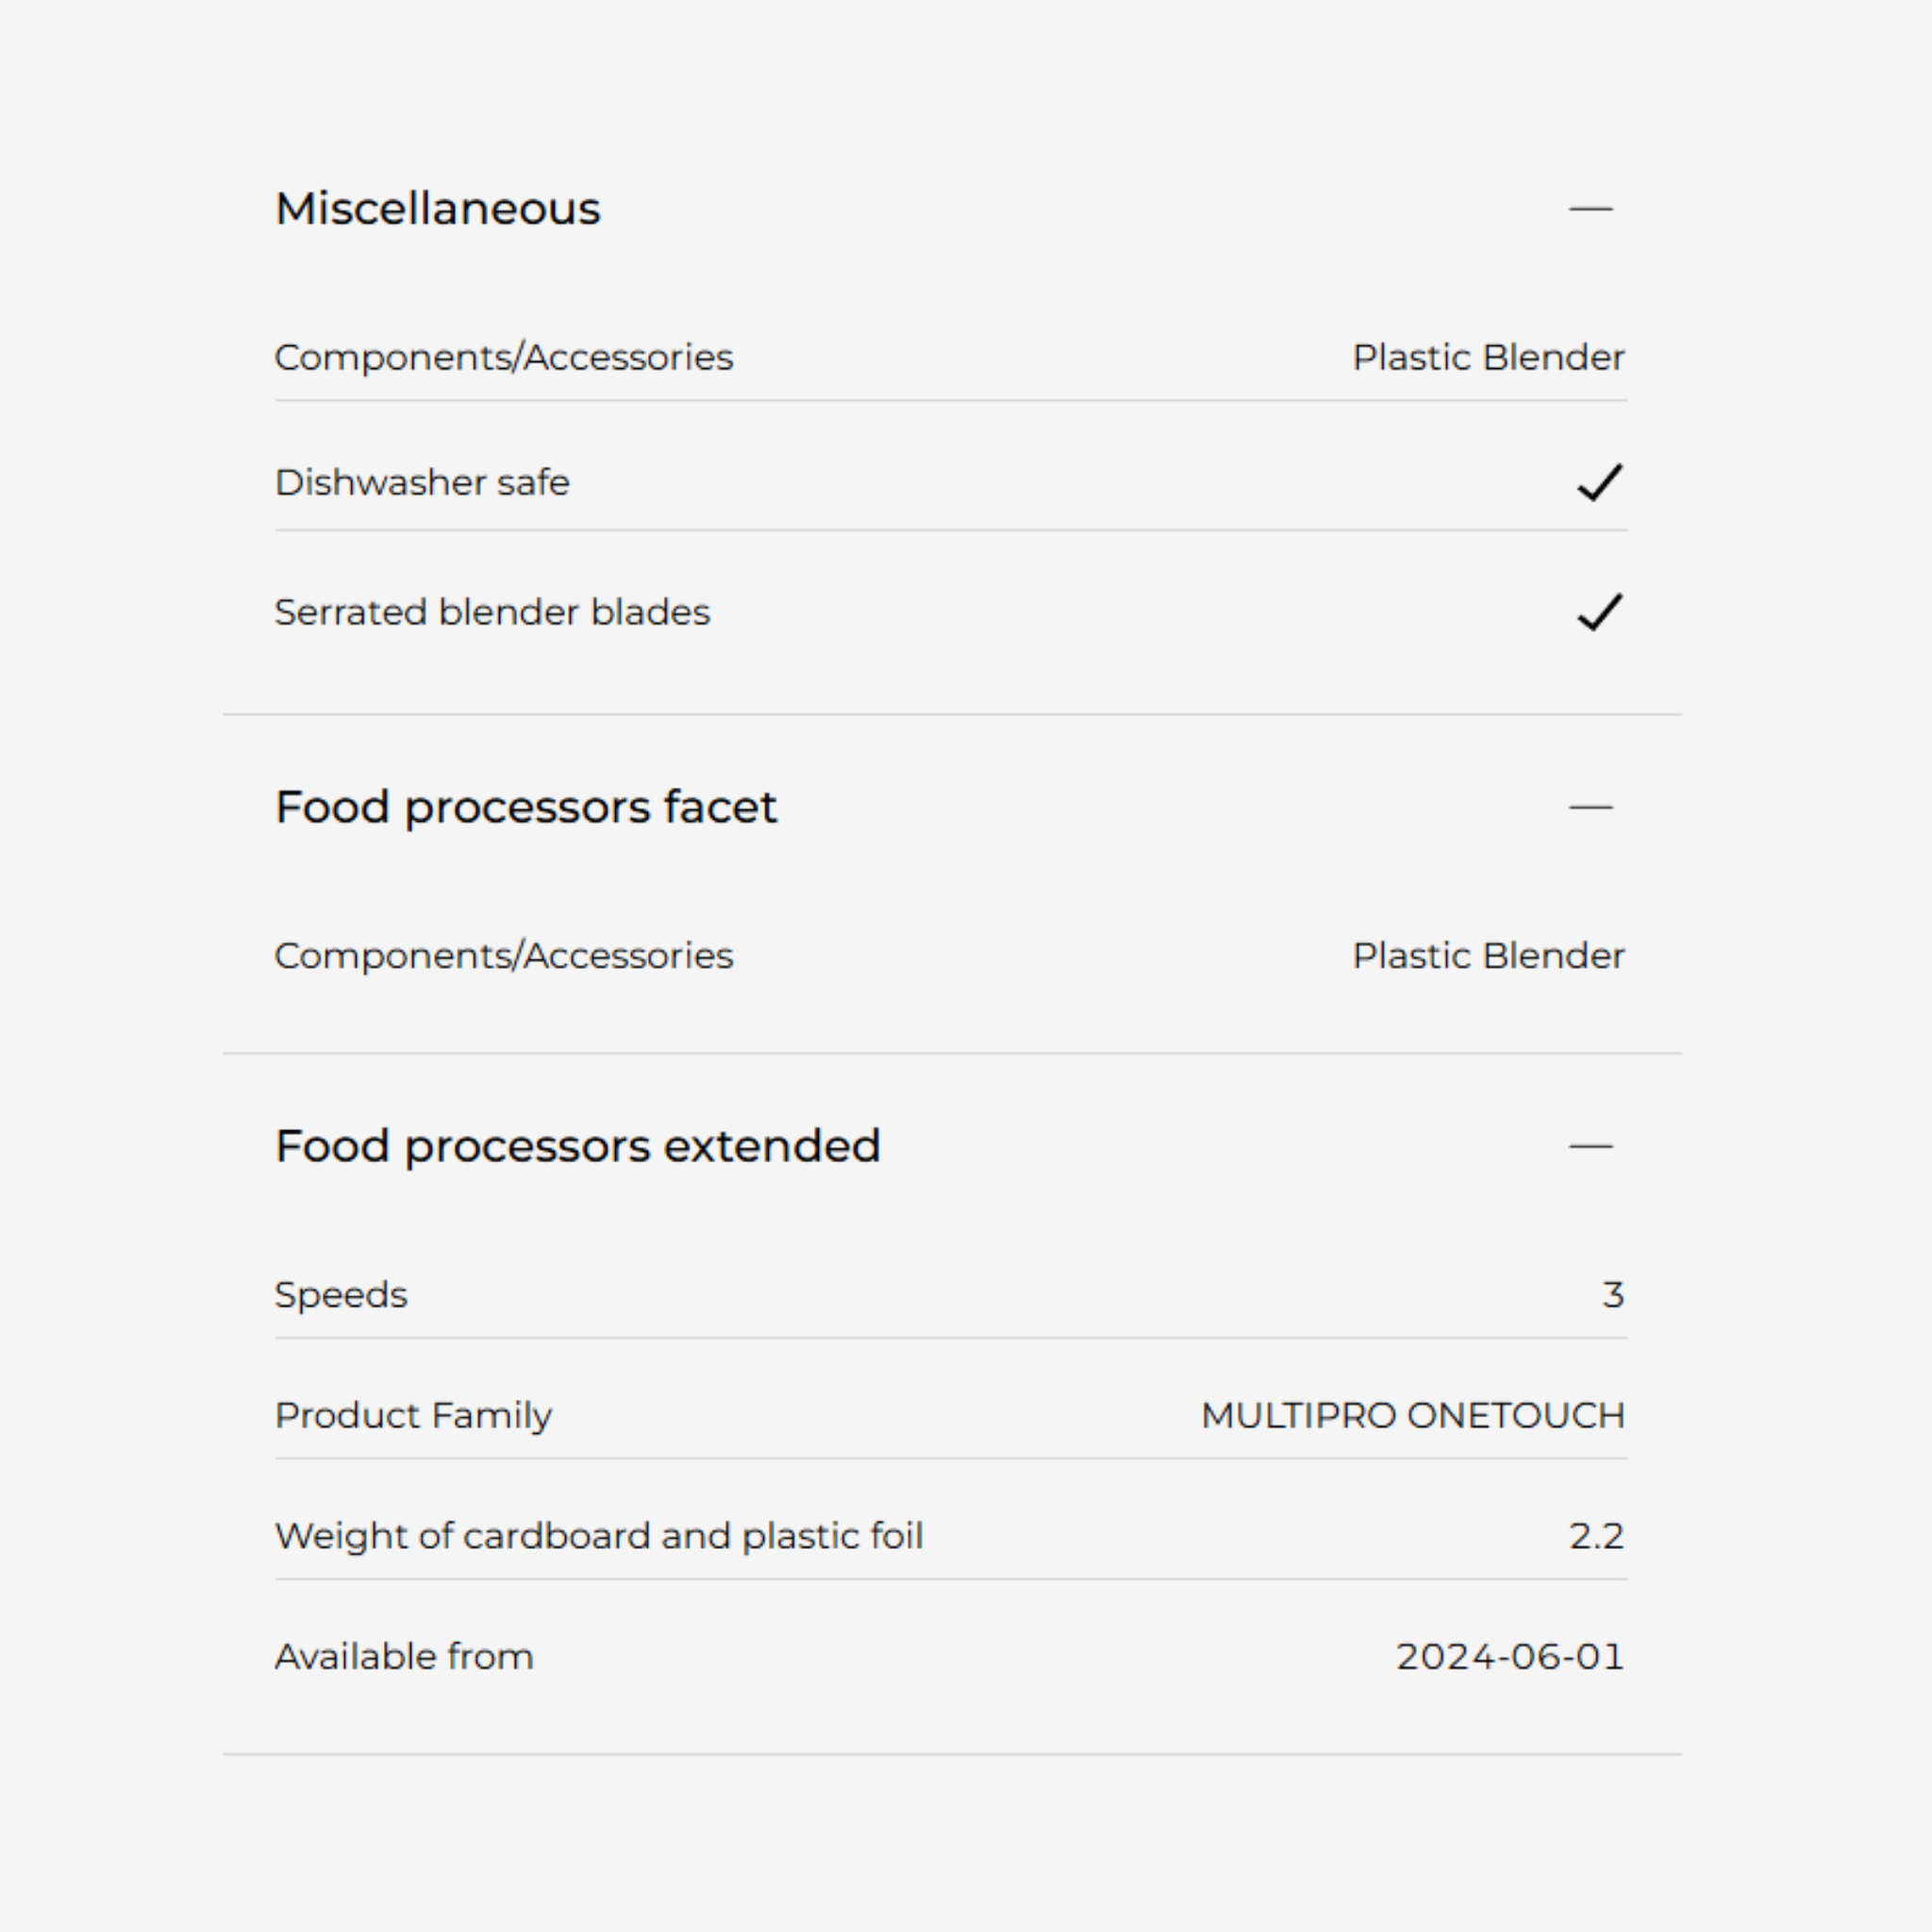Viewport: 1932px width, 1932px height.
Task: Click the Product Family label
Action: coord(413,1416)
